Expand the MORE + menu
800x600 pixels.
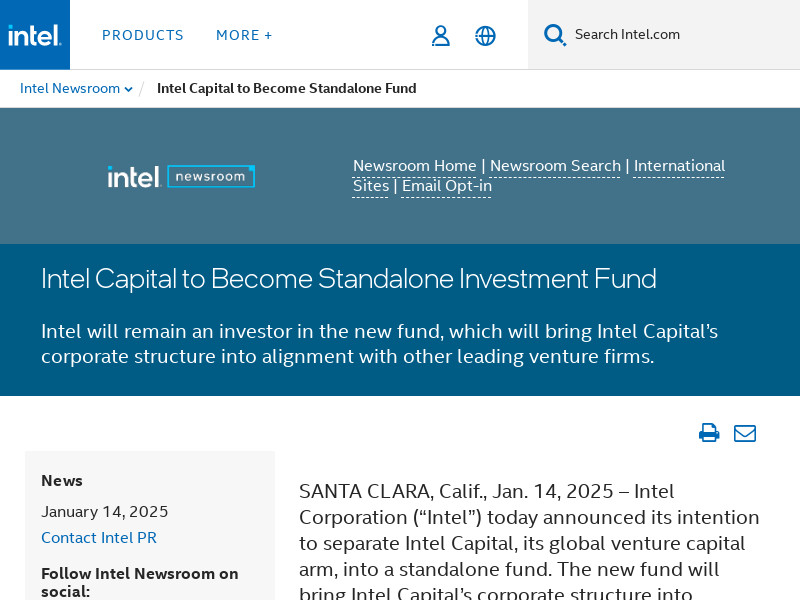pos(244,35)
